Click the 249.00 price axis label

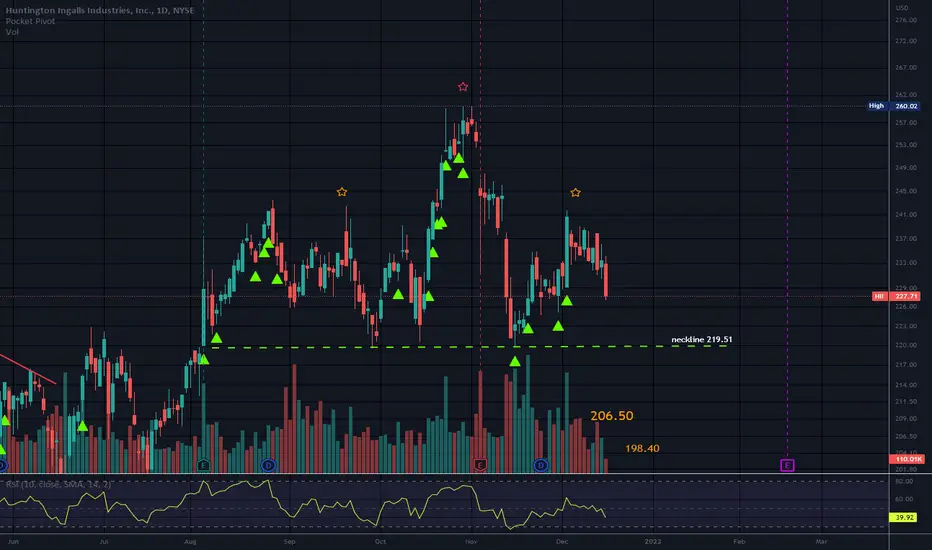[906, 168]
